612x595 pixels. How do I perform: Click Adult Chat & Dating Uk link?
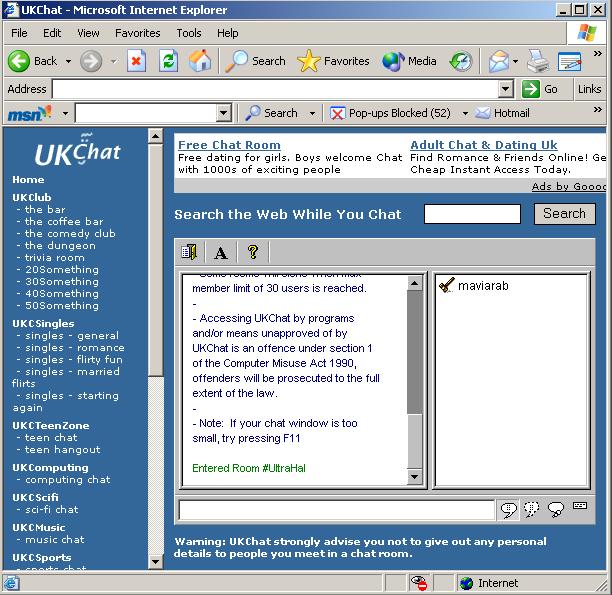click(x=484, y=145)
